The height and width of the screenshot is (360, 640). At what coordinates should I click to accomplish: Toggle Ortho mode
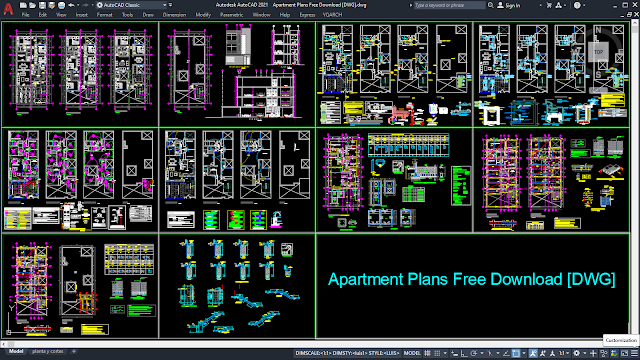click(x=464, y=353)
